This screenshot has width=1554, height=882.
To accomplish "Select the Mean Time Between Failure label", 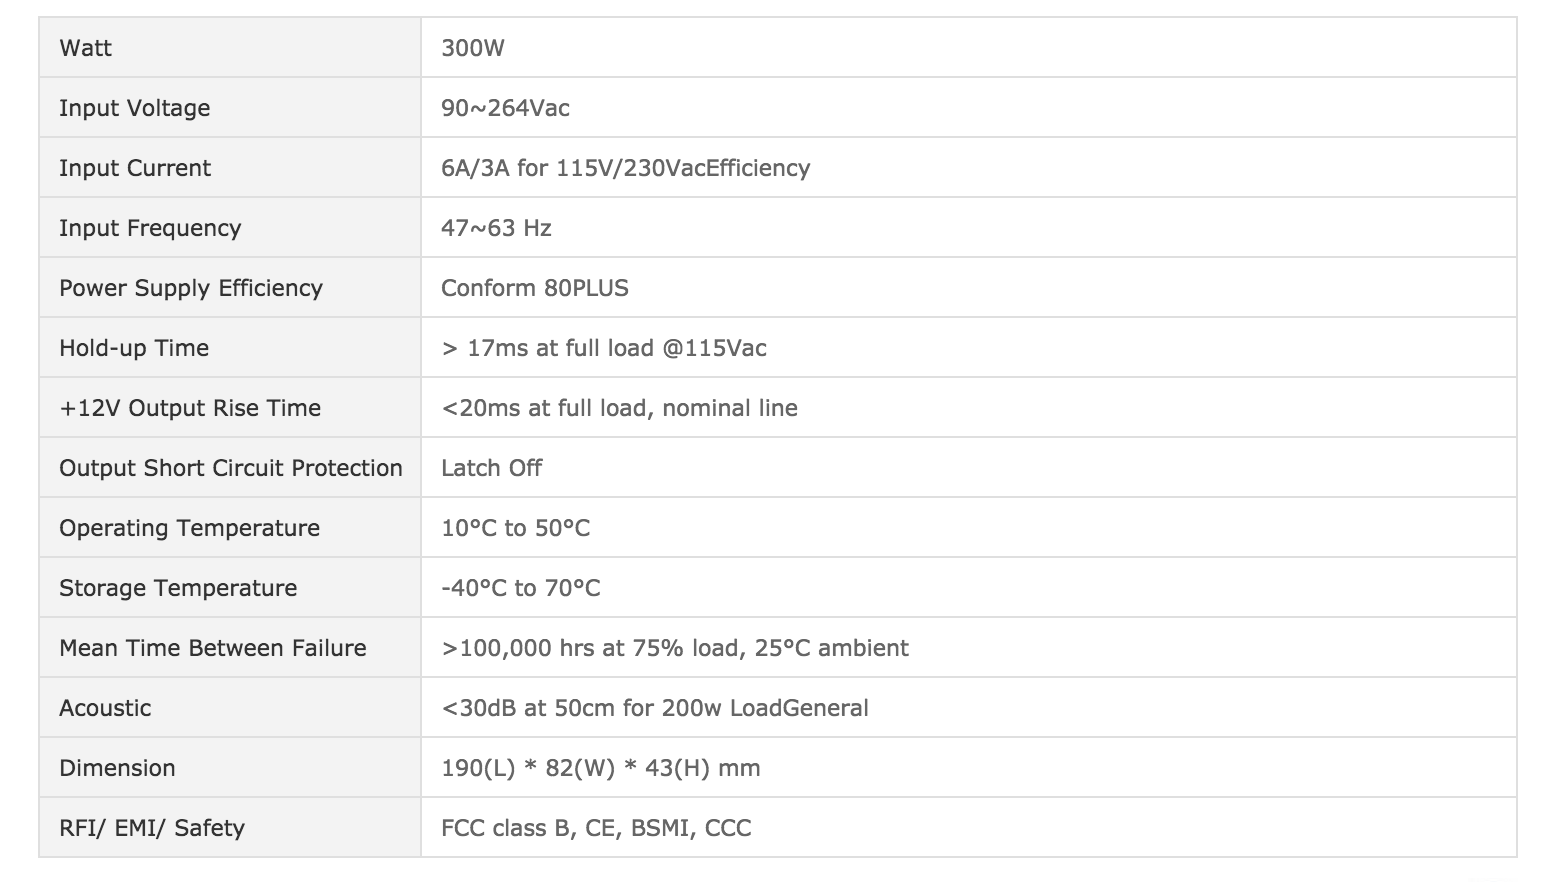I will point(213,648).
